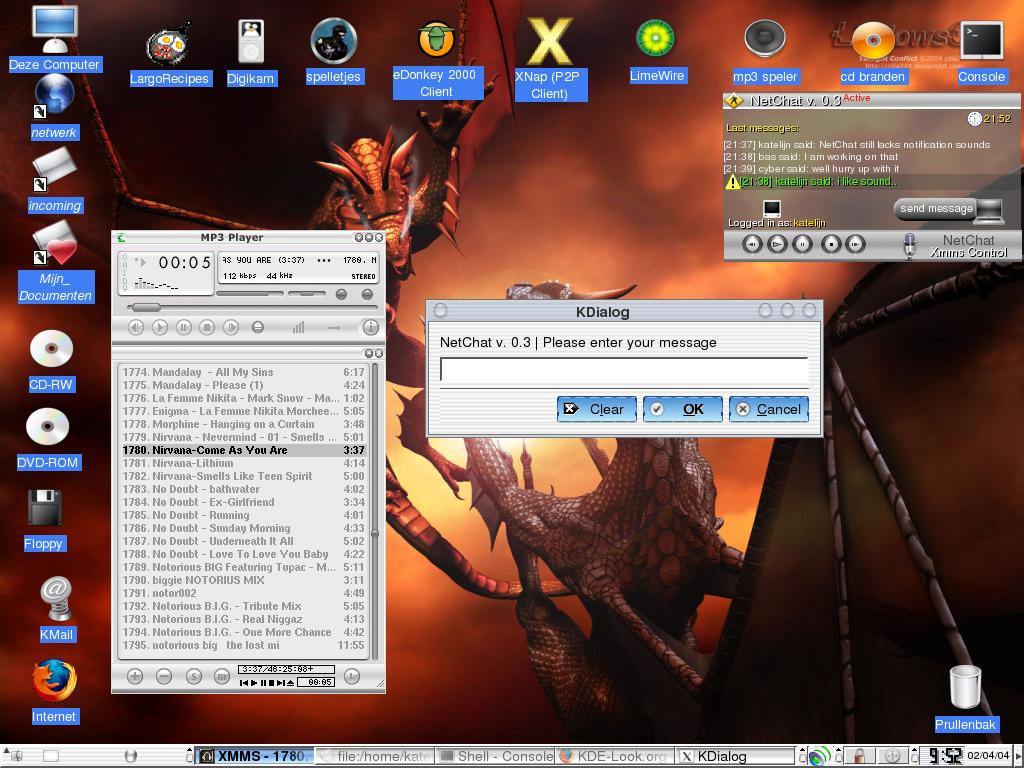This screenshot has width=1024, height=768.
Task: Toggle the equalizer bars icon in MP3 Player
Action: [298, 327]
